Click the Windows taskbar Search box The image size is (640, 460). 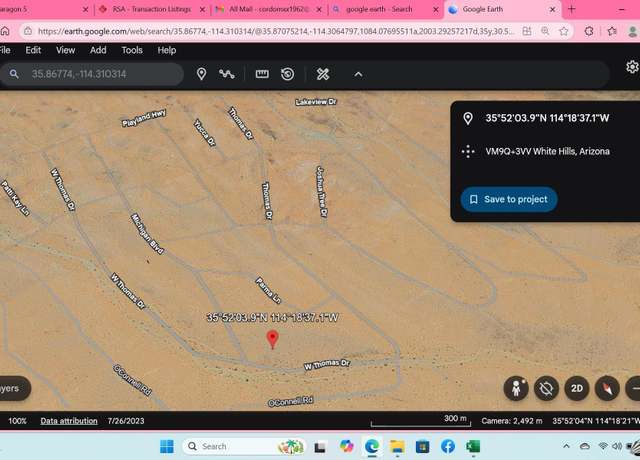tap(244, 447)
